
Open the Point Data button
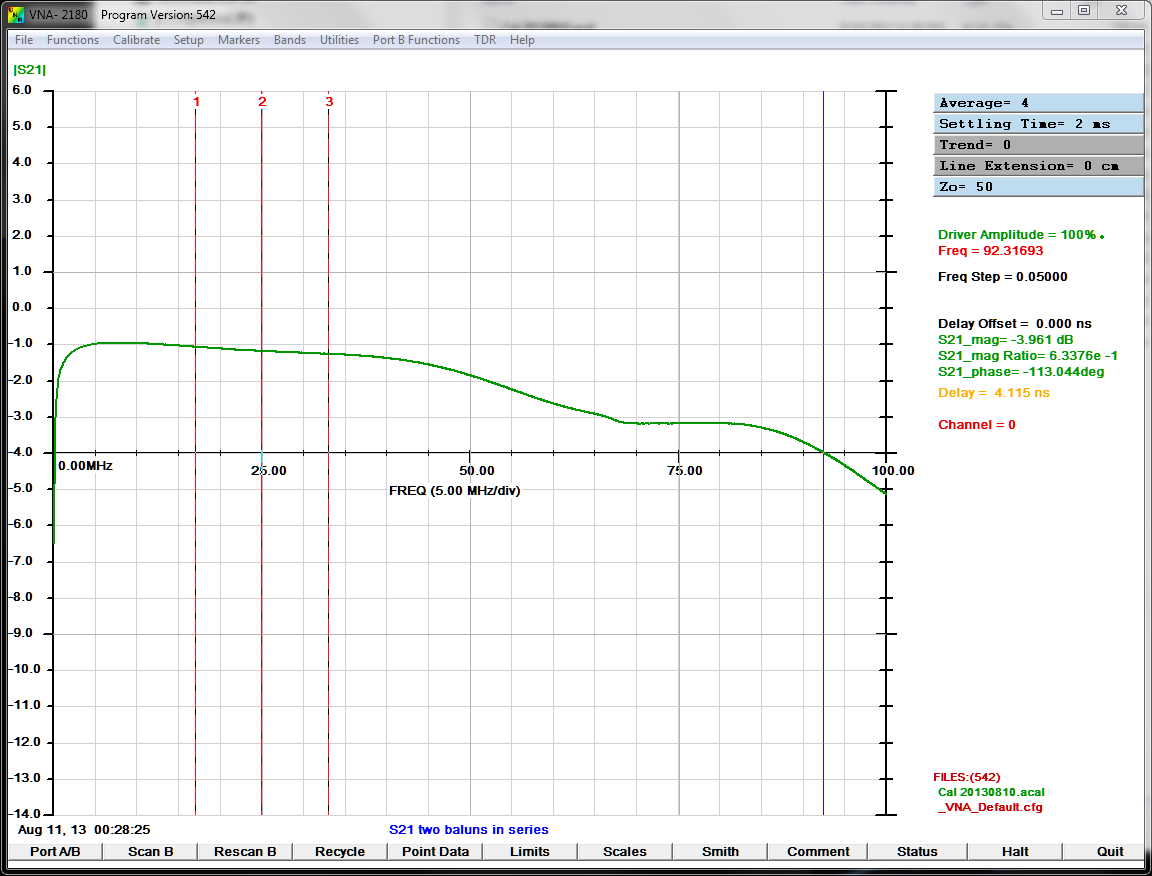(x=435, y=852)
